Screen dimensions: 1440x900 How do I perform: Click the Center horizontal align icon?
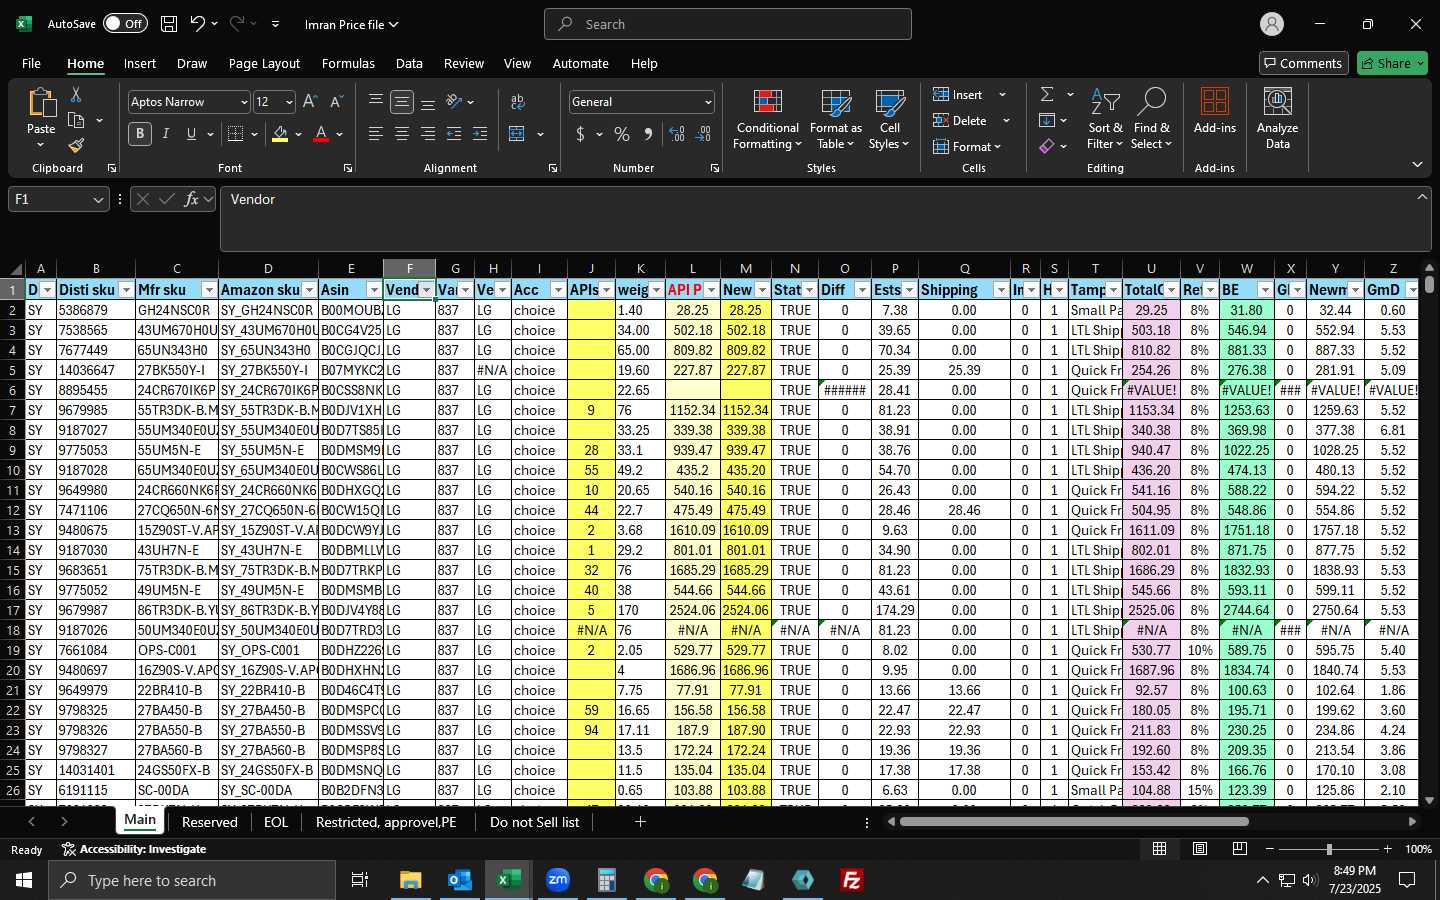[402, 134]
